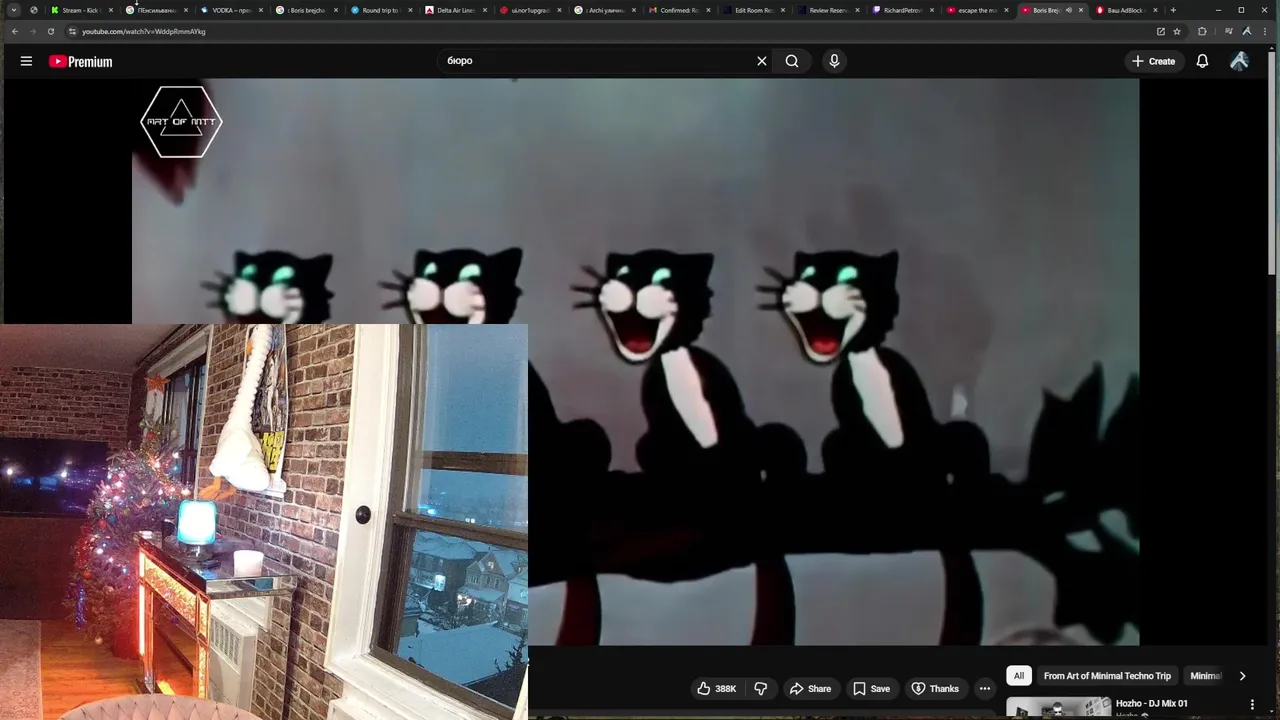This screenshot has height=720, width=1280.
Task: Send Thanks to the creator
Action: coord(935,689)
